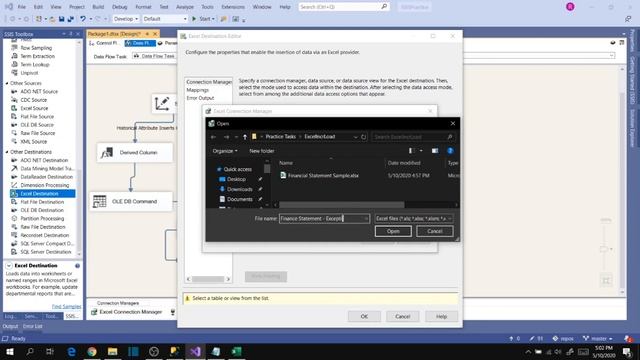This screenshot has width=640, height=360.
Task: Open Quick access in navigation pane
Action: coord(238,169)
